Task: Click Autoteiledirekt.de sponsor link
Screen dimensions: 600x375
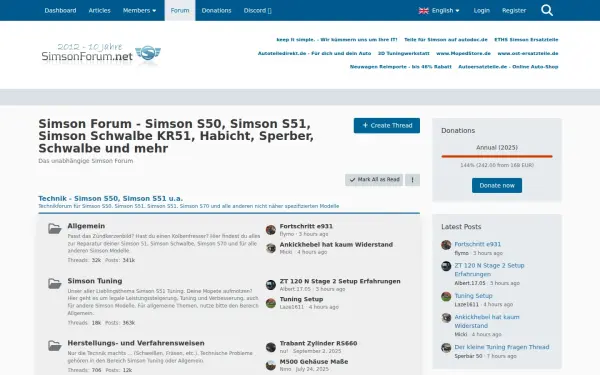Action: click(x=314, y=54)
